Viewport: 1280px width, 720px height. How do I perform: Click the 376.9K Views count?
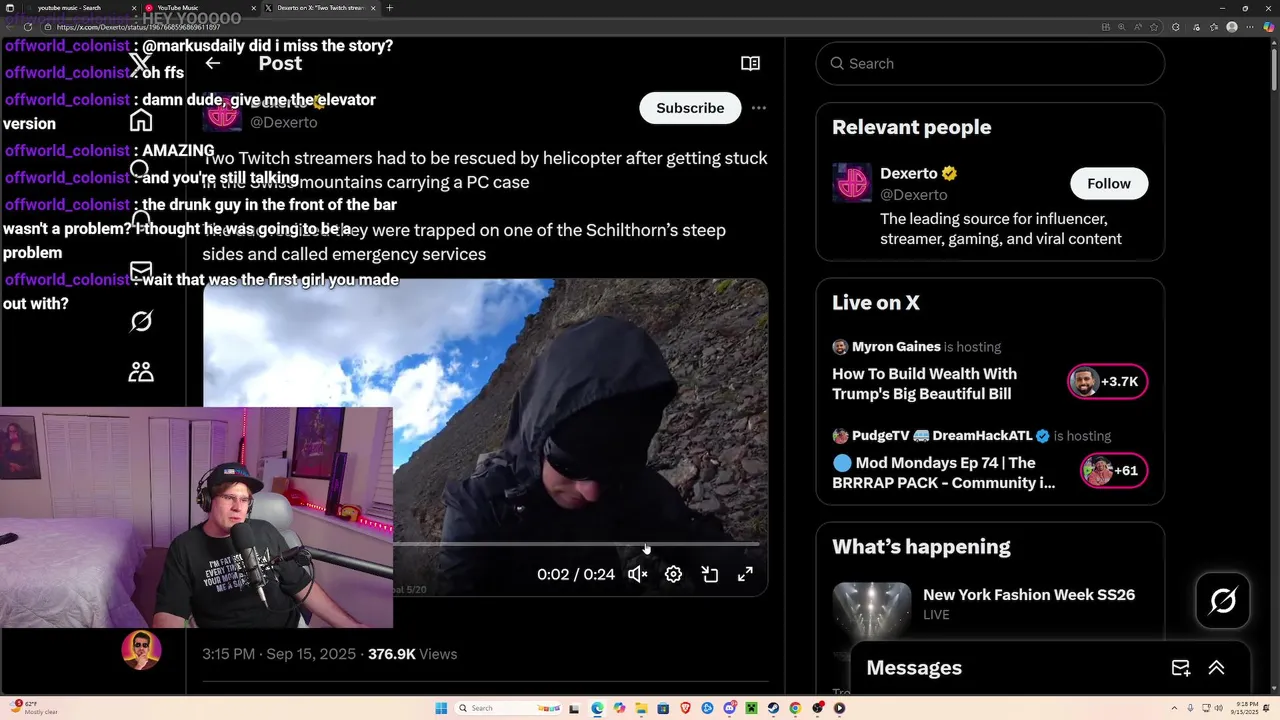[x=412, y=654]
